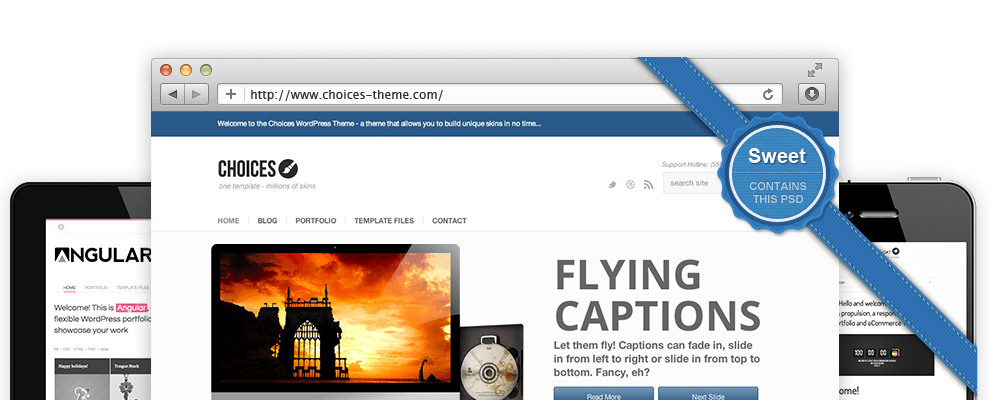Open the browser downloads button

[811, 94]
